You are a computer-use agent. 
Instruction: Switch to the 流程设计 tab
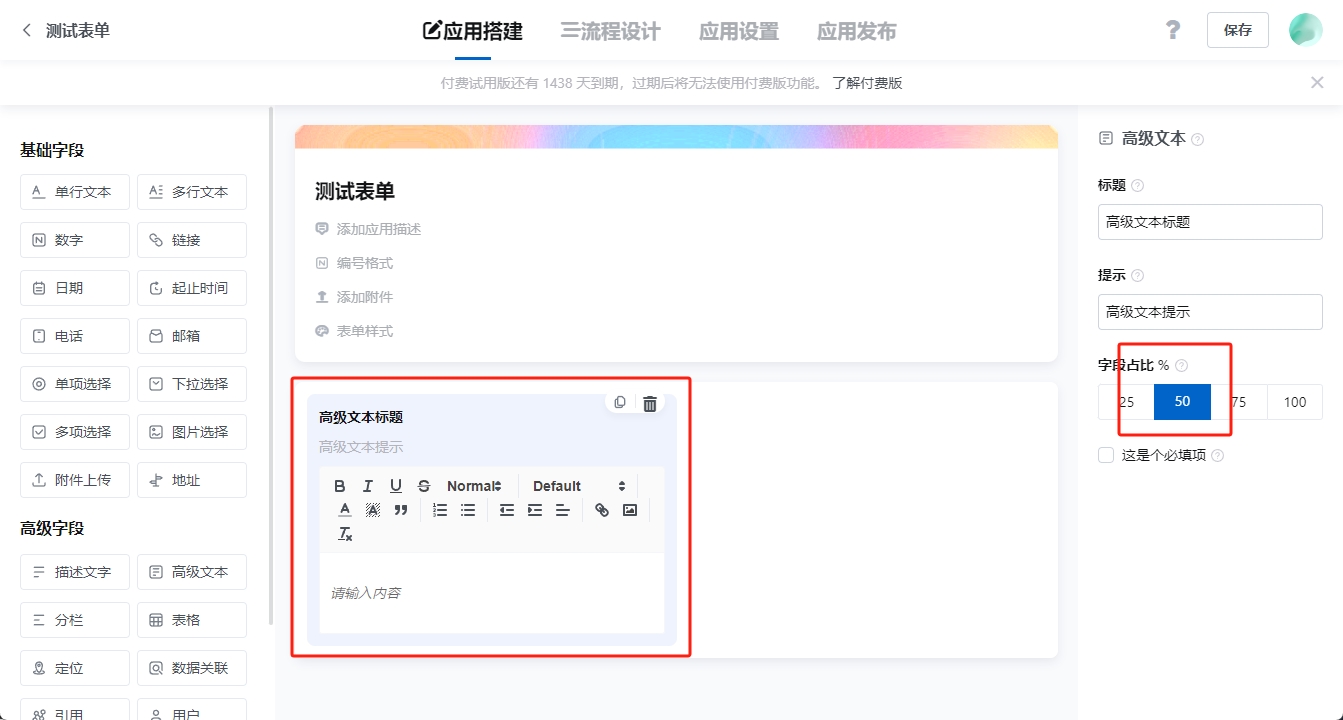pos(610,31)
